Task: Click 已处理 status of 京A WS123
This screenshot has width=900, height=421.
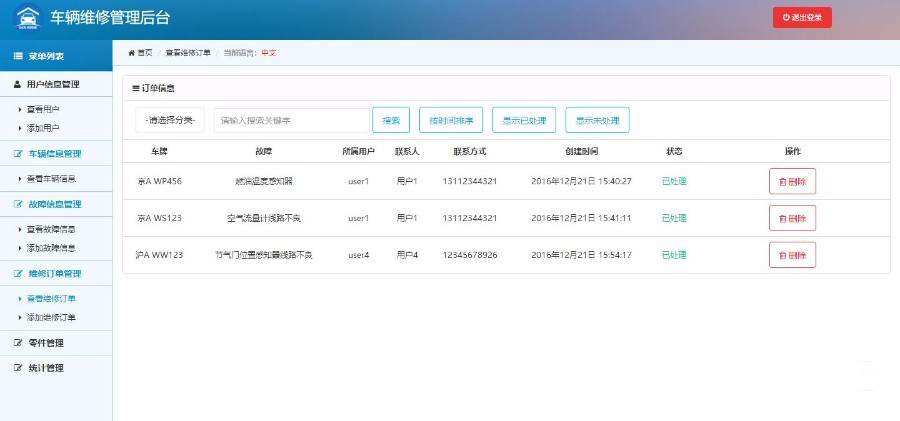Action: coord(674,218)
